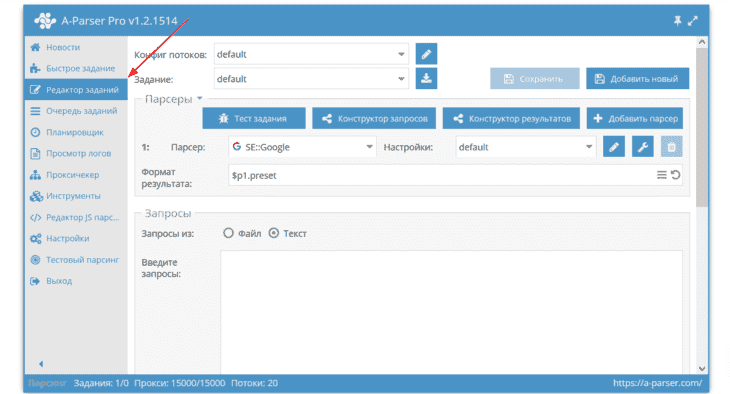This screenshot has width=730, height=394.
Task: Select the Файл radio button
Action: 228,233
